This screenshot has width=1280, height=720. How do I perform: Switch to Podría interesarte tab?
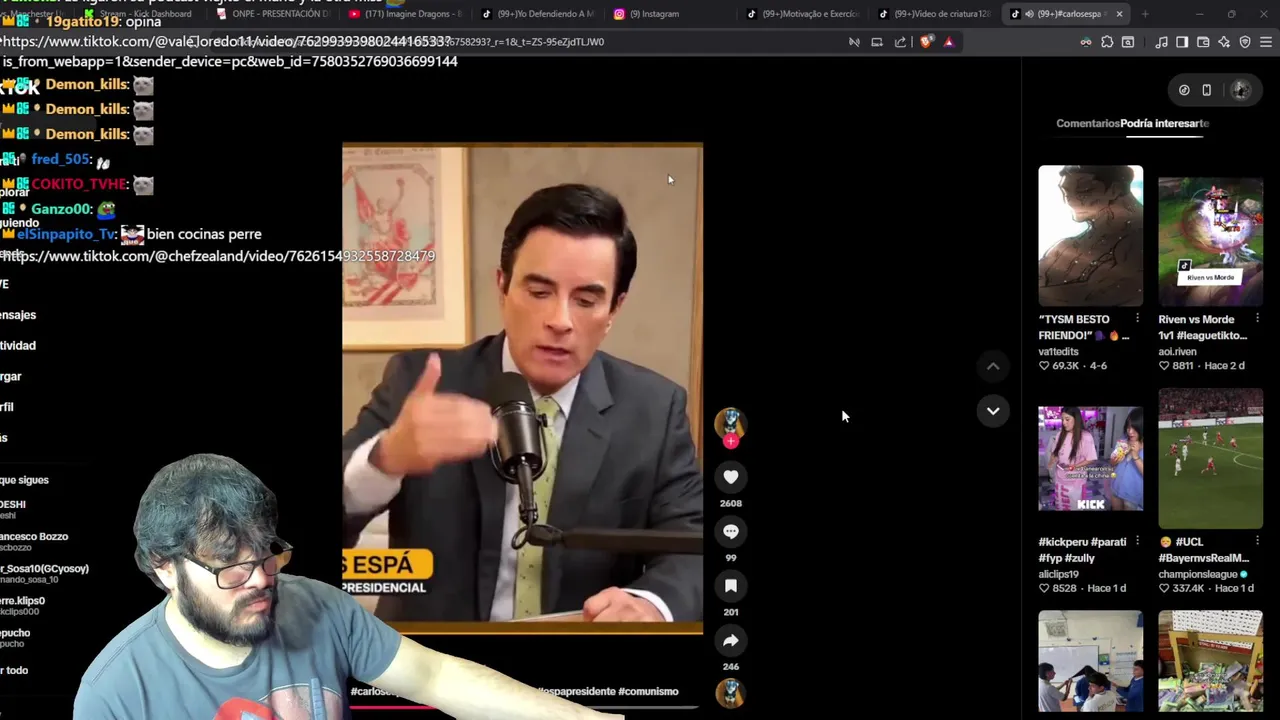1165,123
